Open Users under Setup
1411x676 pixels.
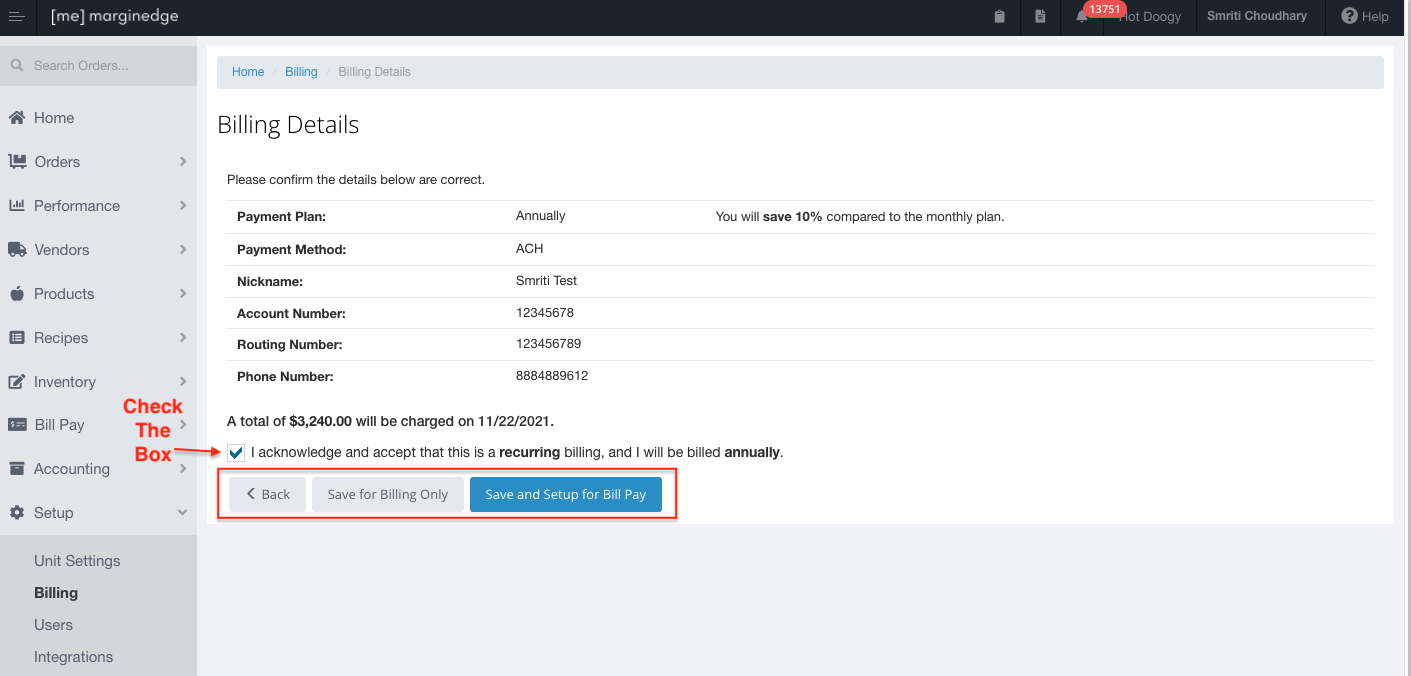tap(53, 625)
